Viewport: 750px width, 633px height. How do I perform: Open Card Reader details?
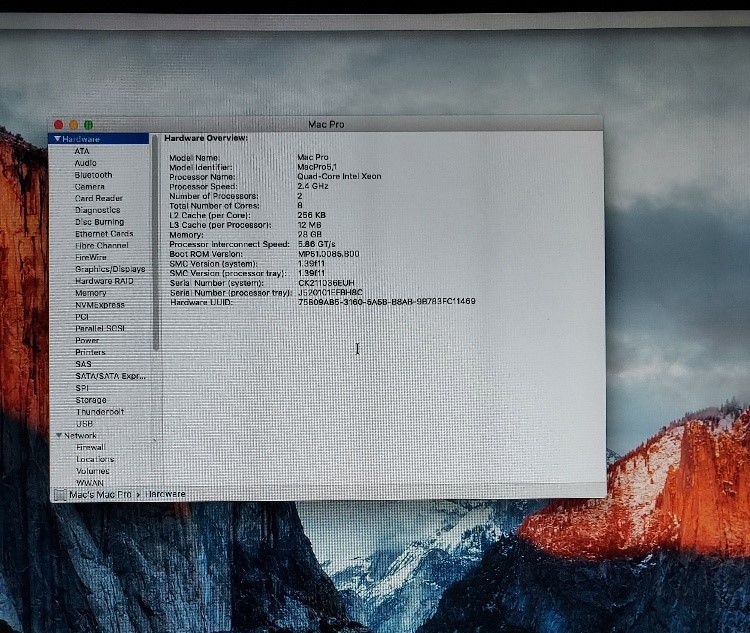[x=99, y=198]
